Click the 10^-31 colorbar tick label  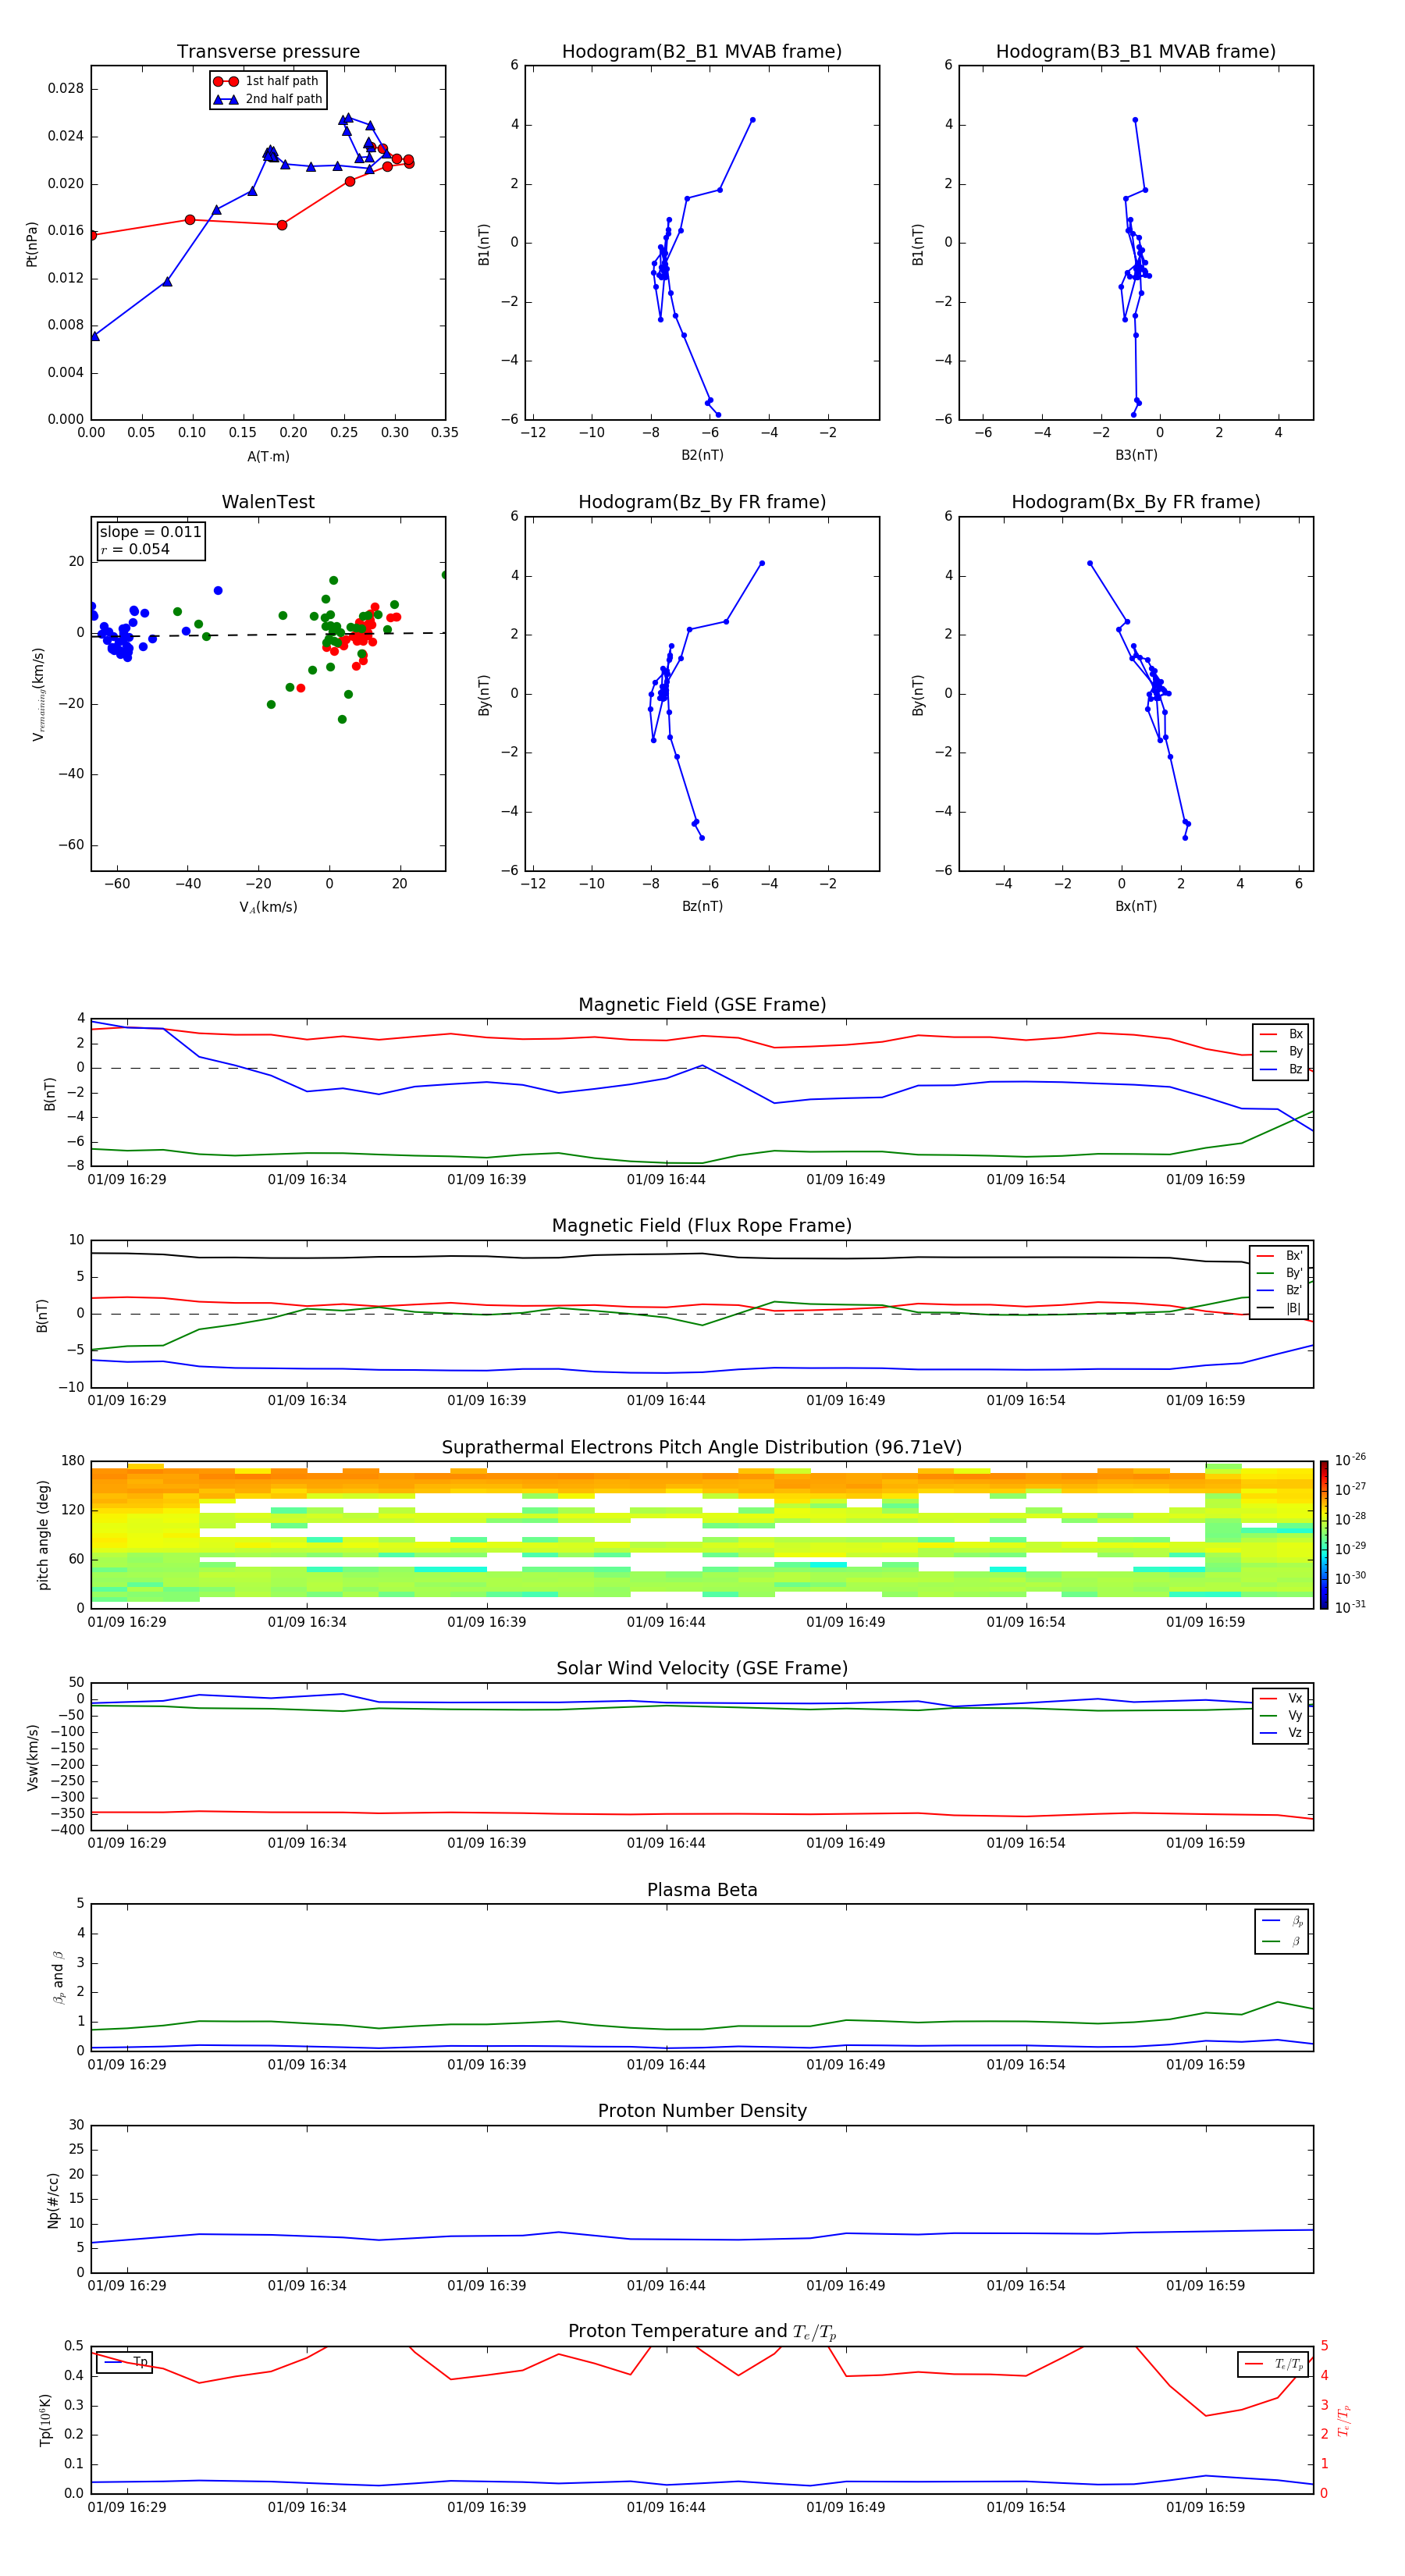pos(1350,1607)
